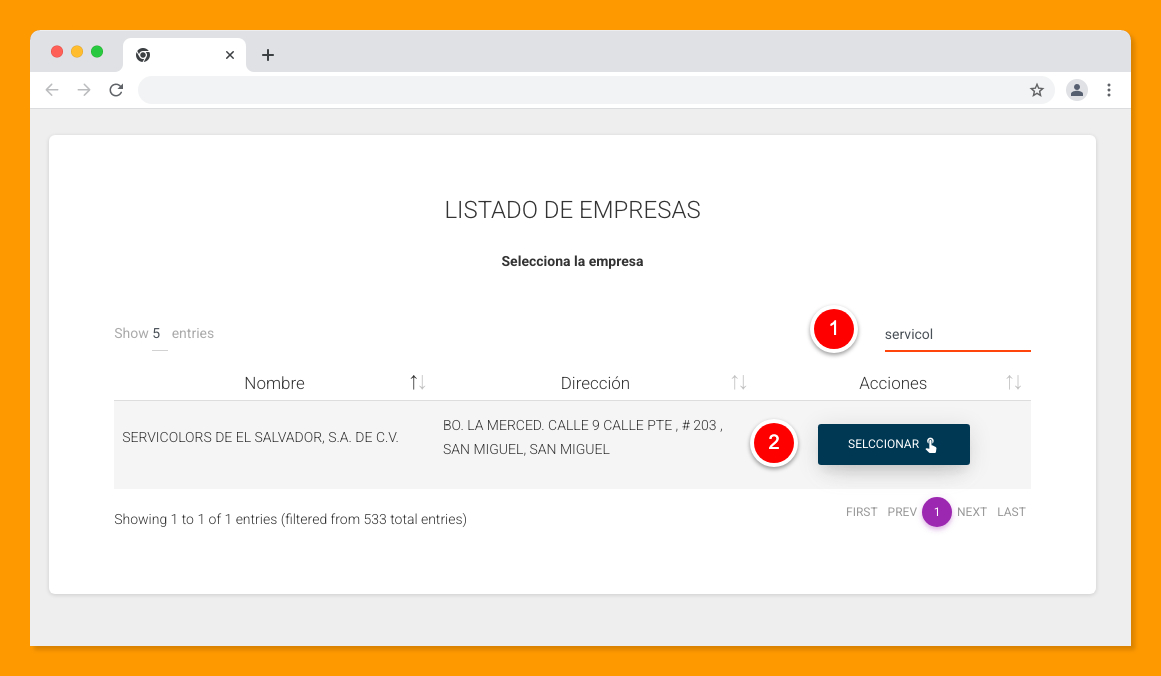Click the browser forward arrow

point(84,90)
